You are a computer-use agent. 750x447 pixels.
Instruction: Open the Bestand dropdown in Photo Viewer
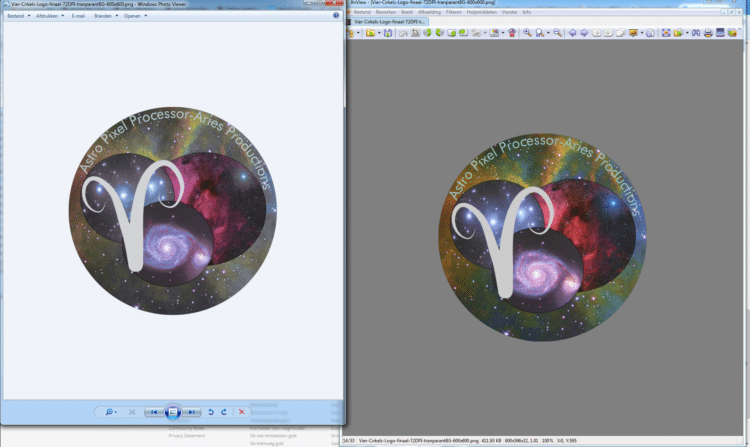[18, 16]
